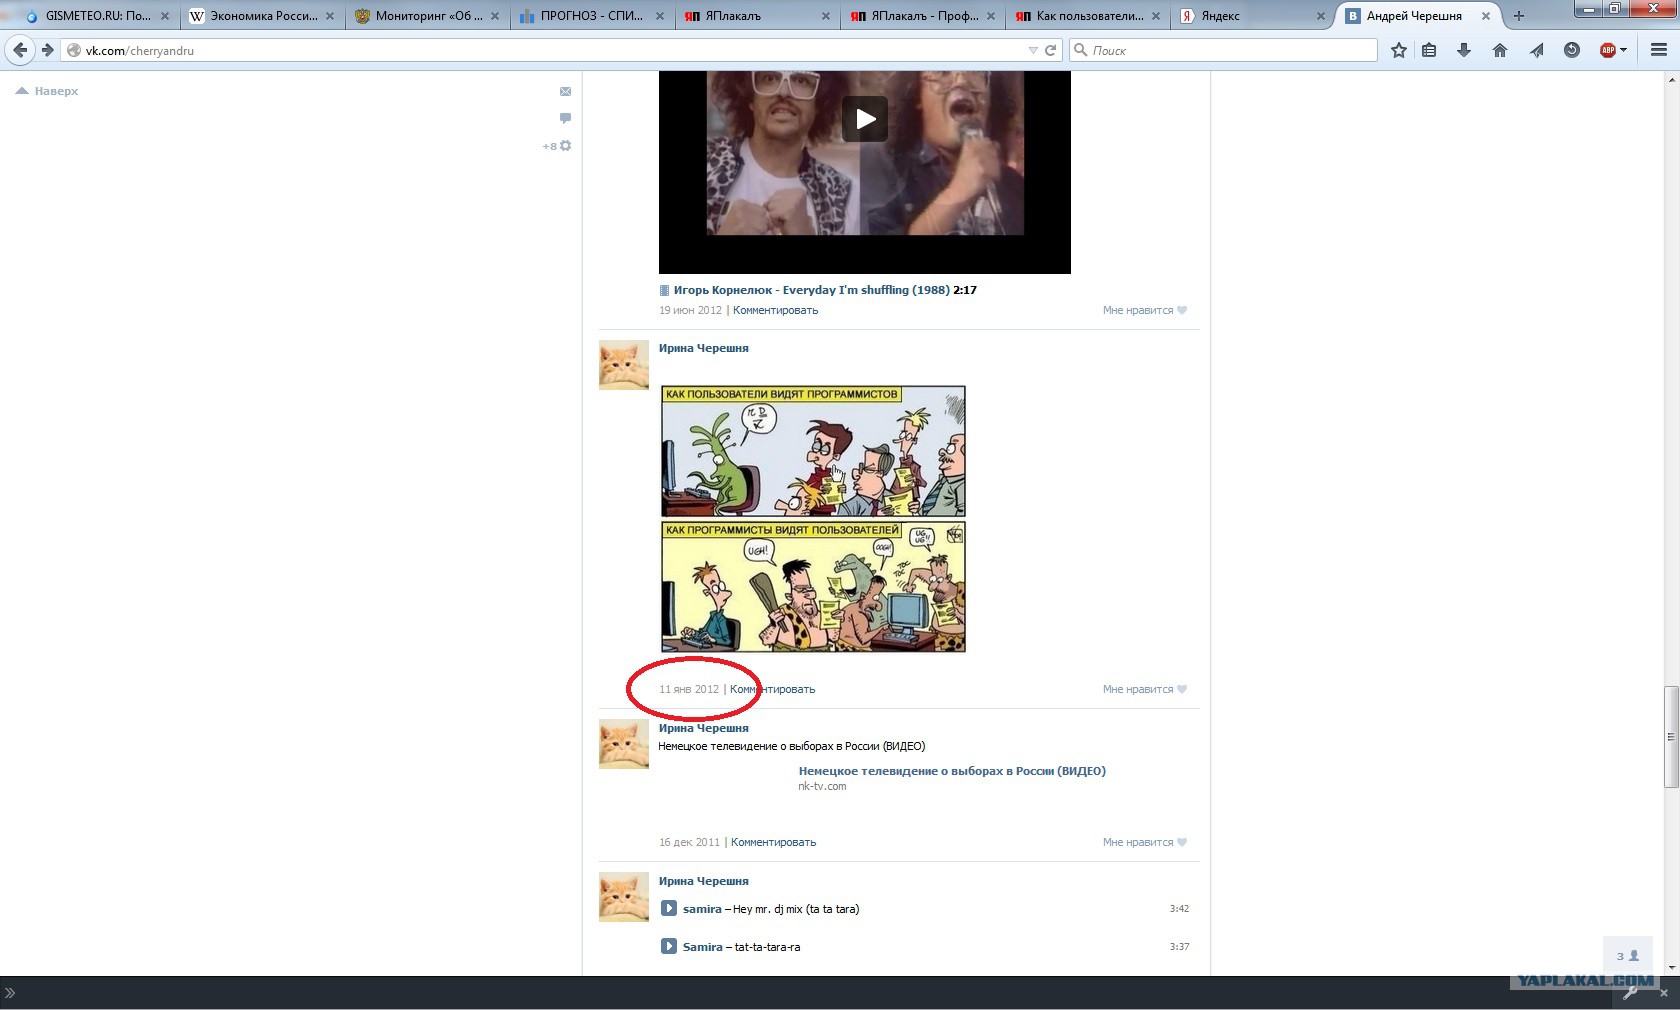1680x1010 pixels.
Task: Play the 'tat-ta-tara-ra' audio track
Action: coord(669,947)
